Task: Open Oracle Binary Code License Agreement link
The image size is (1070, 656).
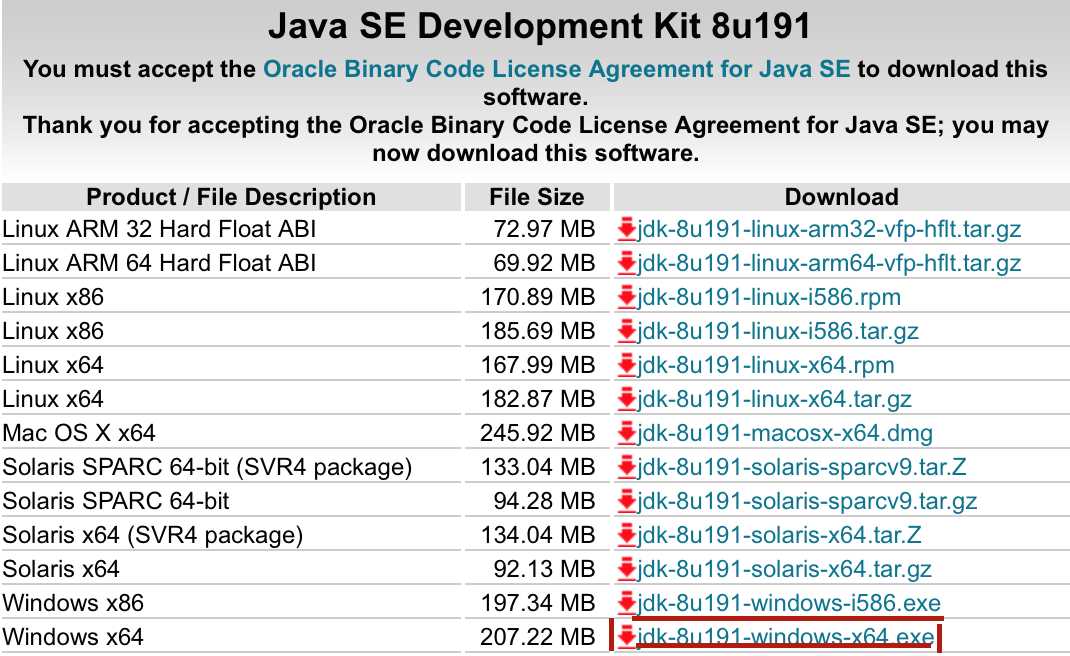Action: pos(557,69)
